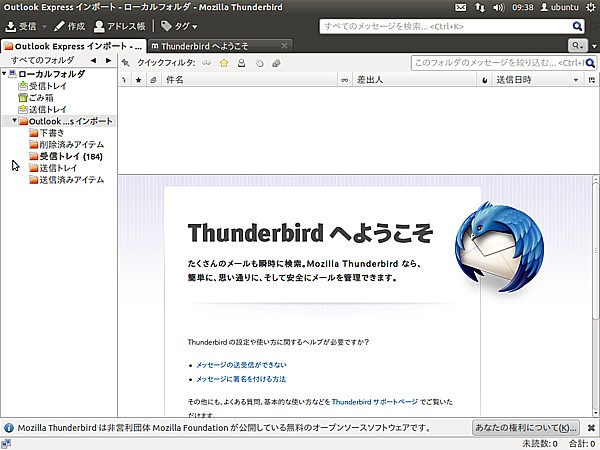600x450 pixels.
Task: Sort messages by 件名 column
Action: [x=249, y=80]
